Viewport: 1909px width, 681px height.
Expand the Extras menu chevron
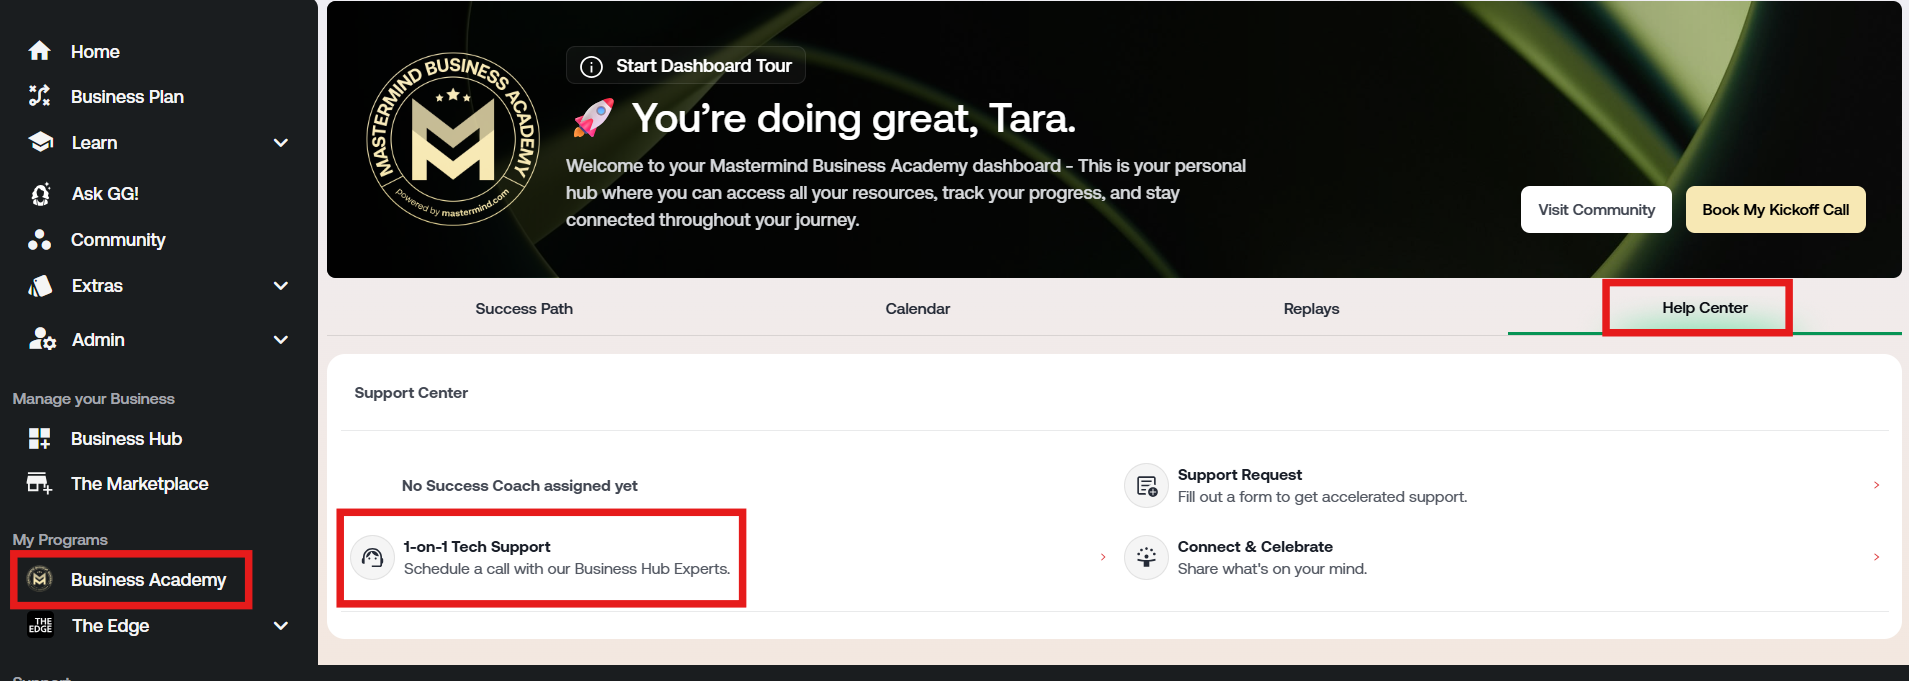pyautogui.click(x=281, y=286)
